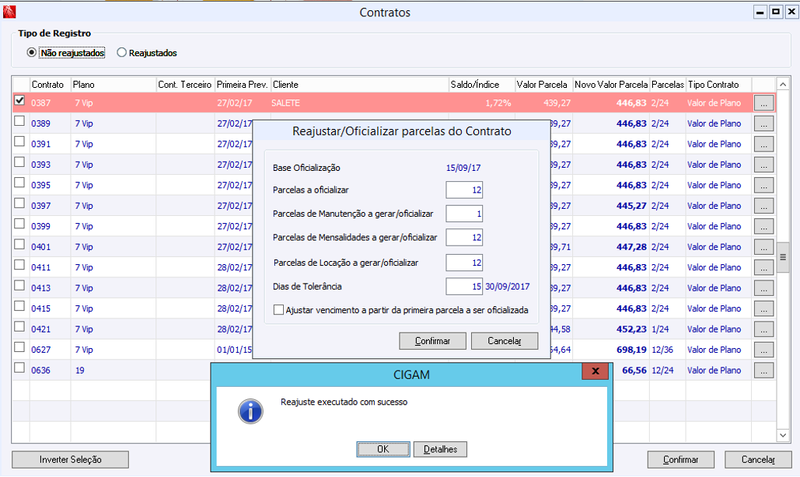
Task: Open Detalhes in the CIGAM message dialog
Action: pyautogui.click(x=440, y=449)
